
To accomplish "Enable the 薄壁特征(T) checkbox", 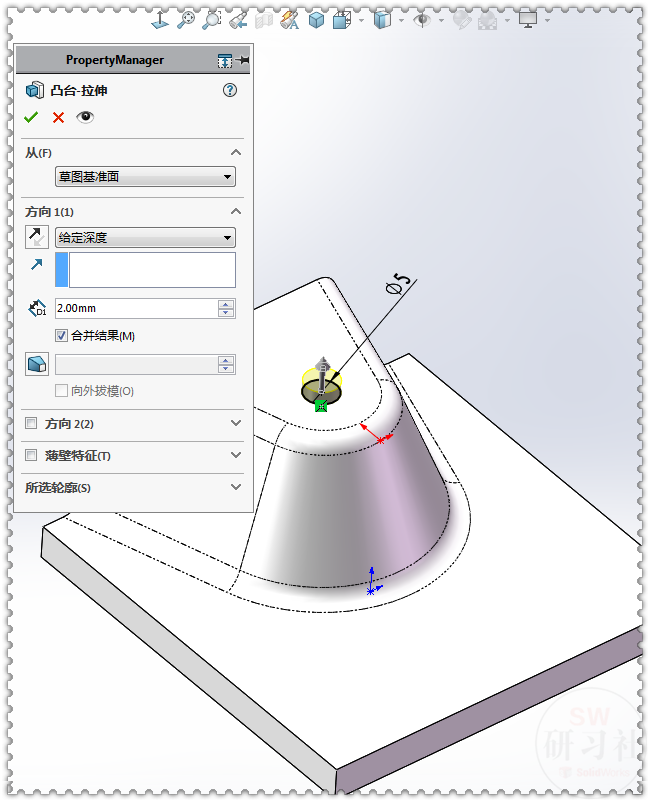I will pyautogui.click(x=31, y=455).
